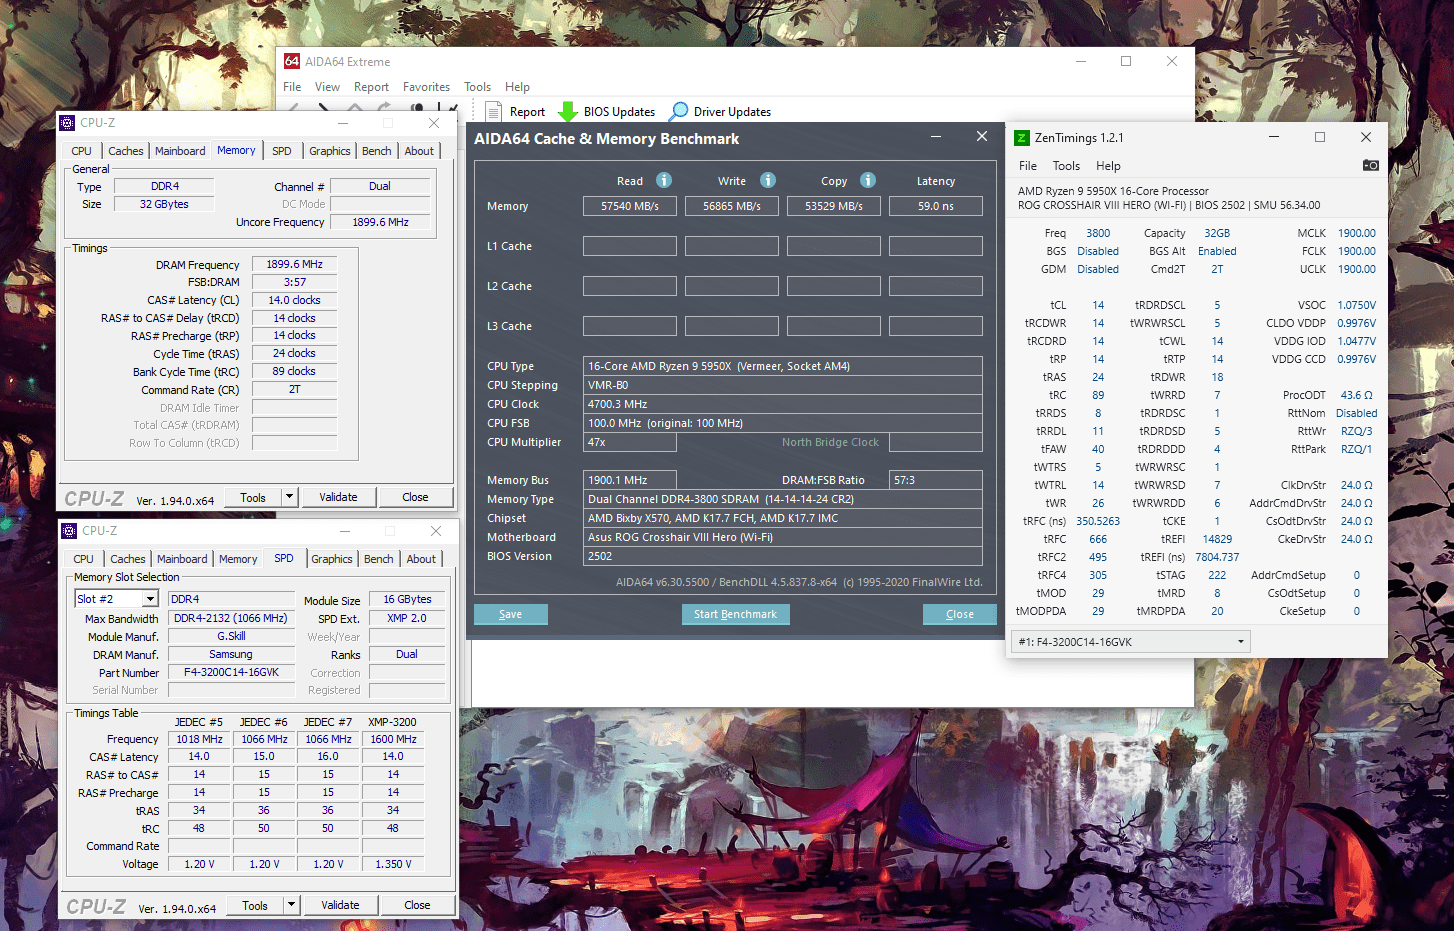Click the 1.0750V VSOC value in ZenTimings

click(1357, 305)
